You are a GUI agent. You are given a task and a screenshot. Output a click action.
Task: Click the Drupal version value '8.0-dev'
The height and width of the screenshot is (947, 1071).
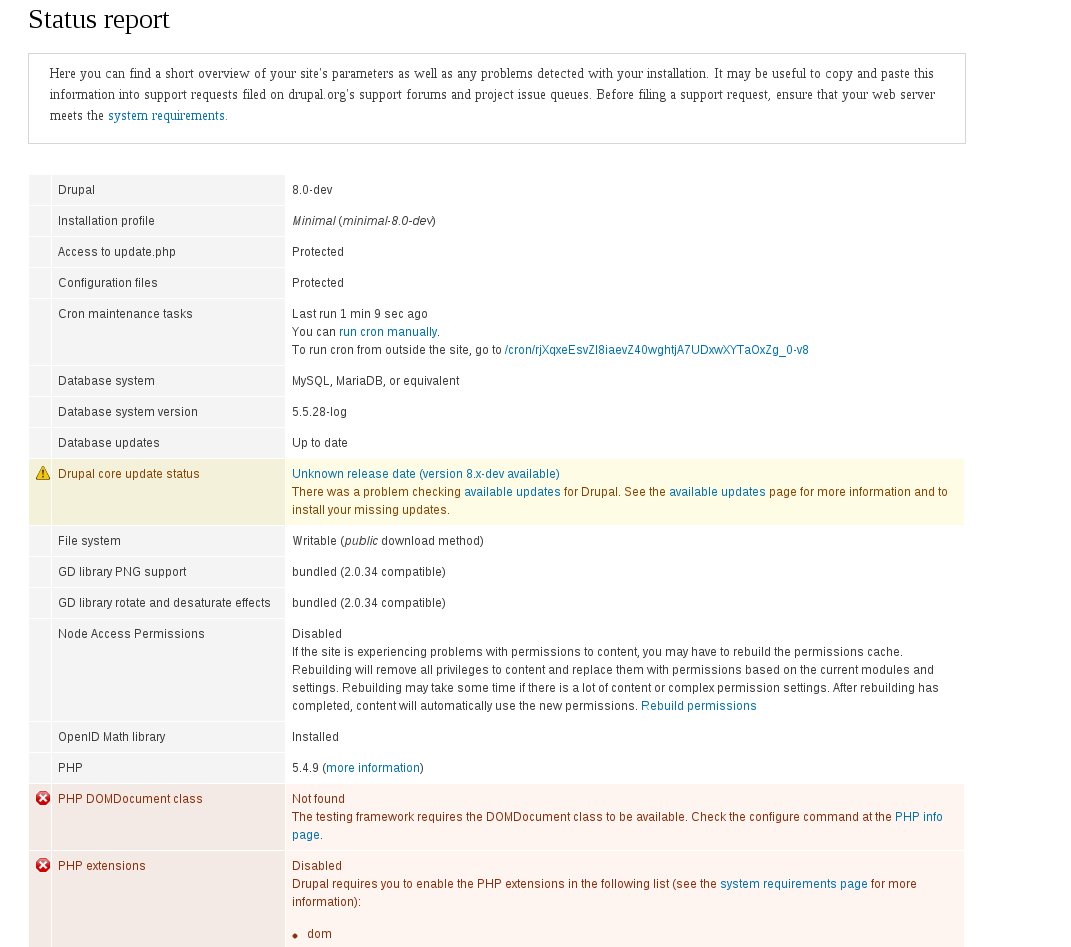(x=312, y=189)
